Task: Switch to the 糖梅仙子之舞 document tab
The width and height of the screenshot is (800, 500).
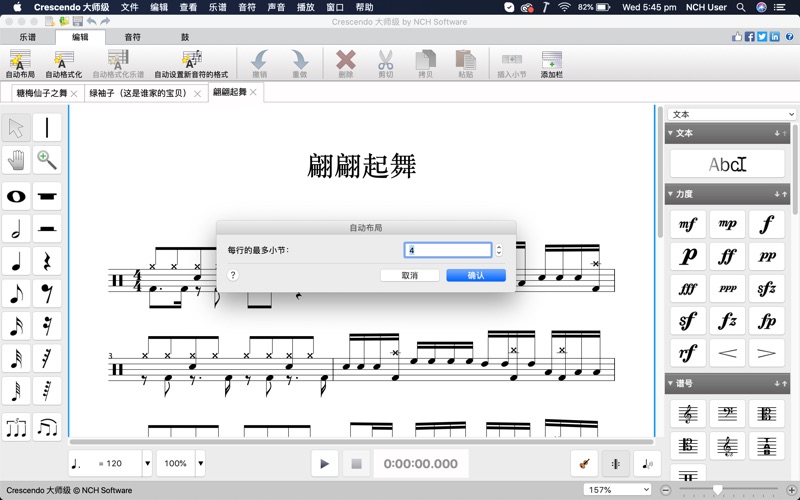Action: (x=42, y=93)
